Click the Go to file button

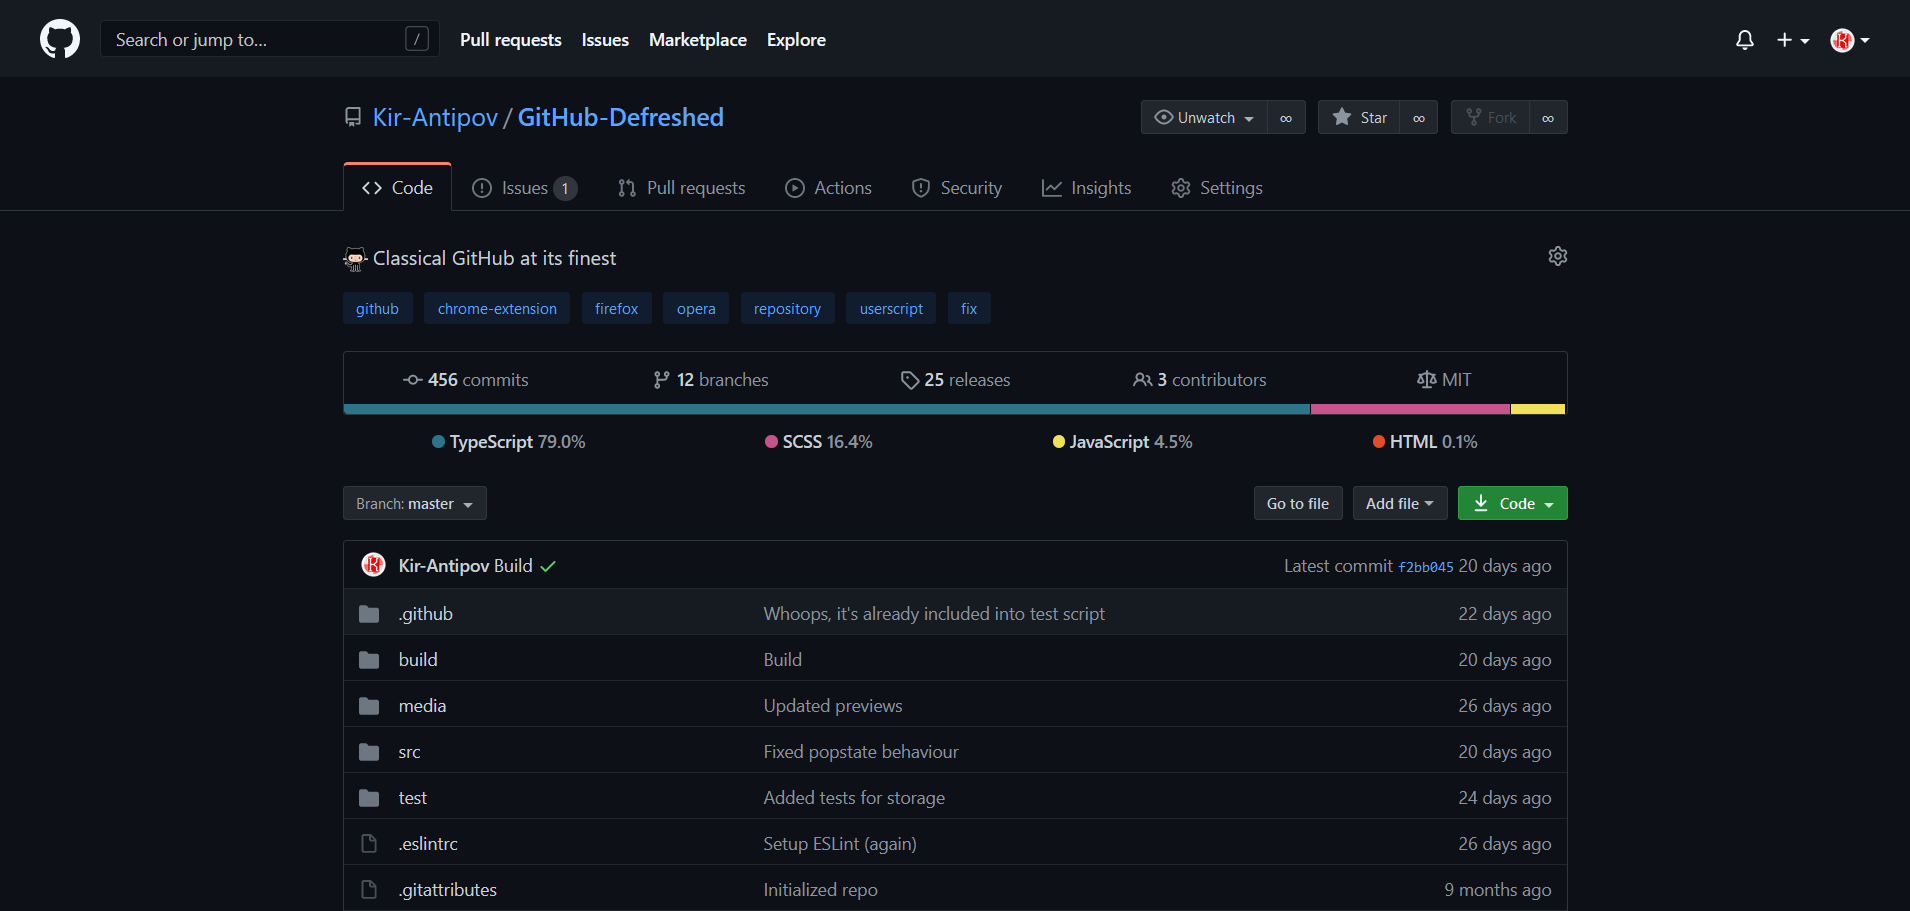tap(1298, 503)
